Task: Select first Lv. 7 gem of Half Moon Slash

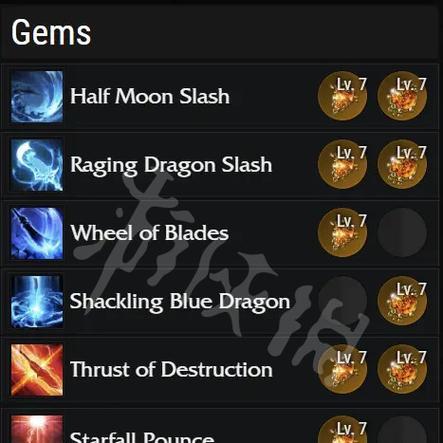Action: point(343,97)
